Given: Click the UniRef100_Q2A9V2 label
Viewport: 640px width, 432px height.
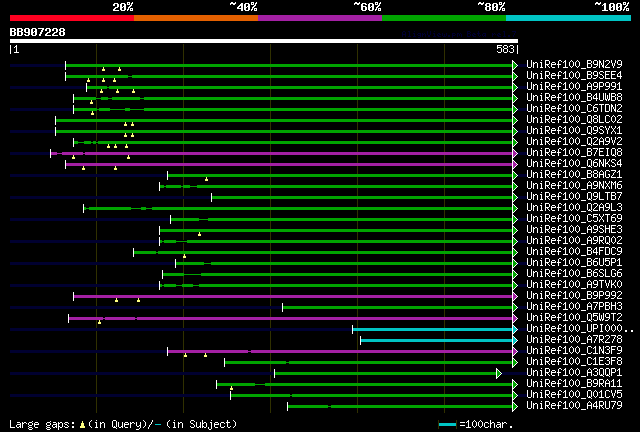Looking at the screenshot, I should coord(574,142).
